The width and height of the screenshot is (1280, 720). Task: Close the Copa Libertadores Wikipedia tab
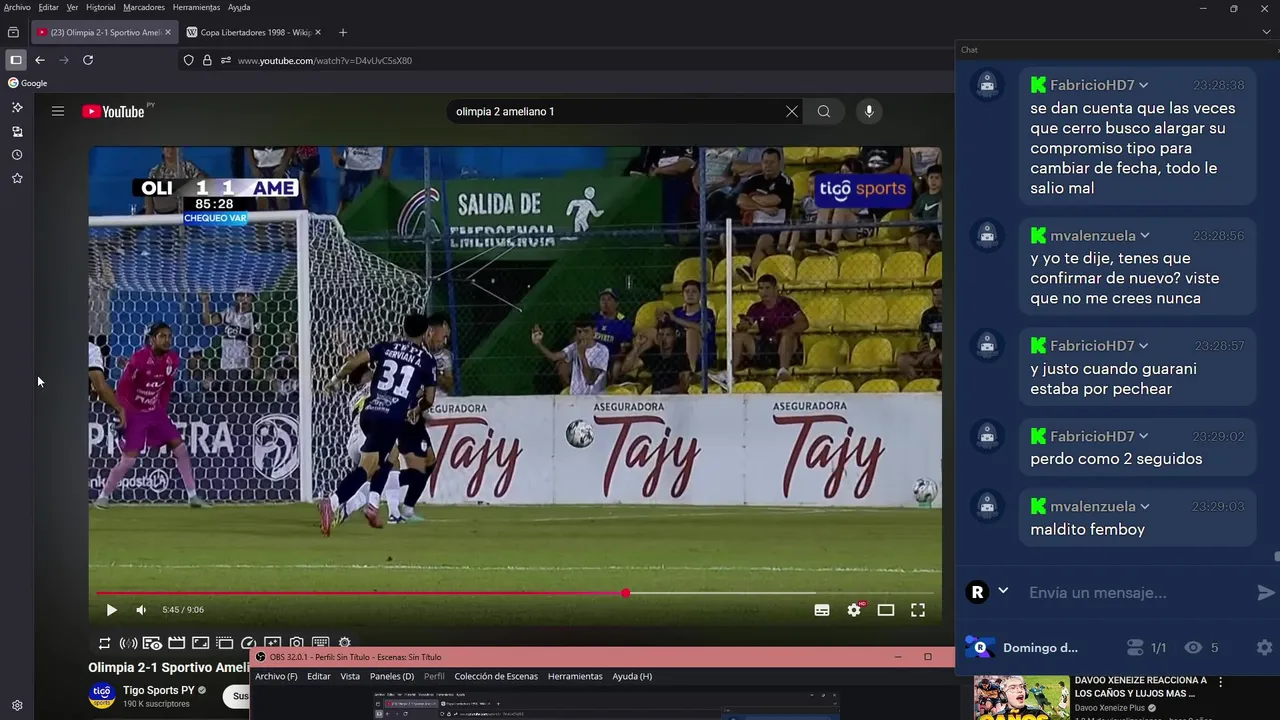click(x=318, y=32)
